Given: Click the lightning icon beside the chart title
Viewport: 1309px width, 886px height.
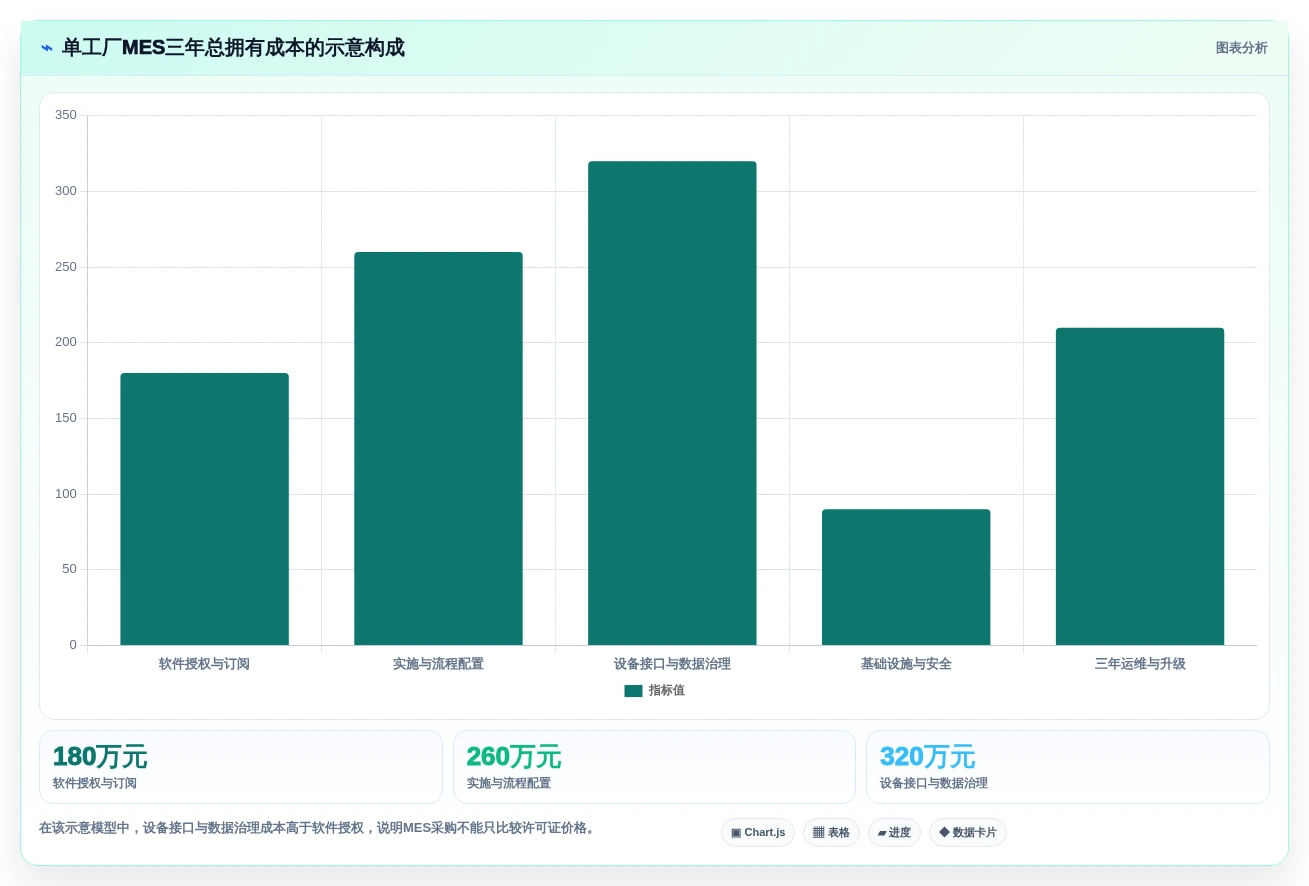Looking at the screenshot, I should (47, 48).
